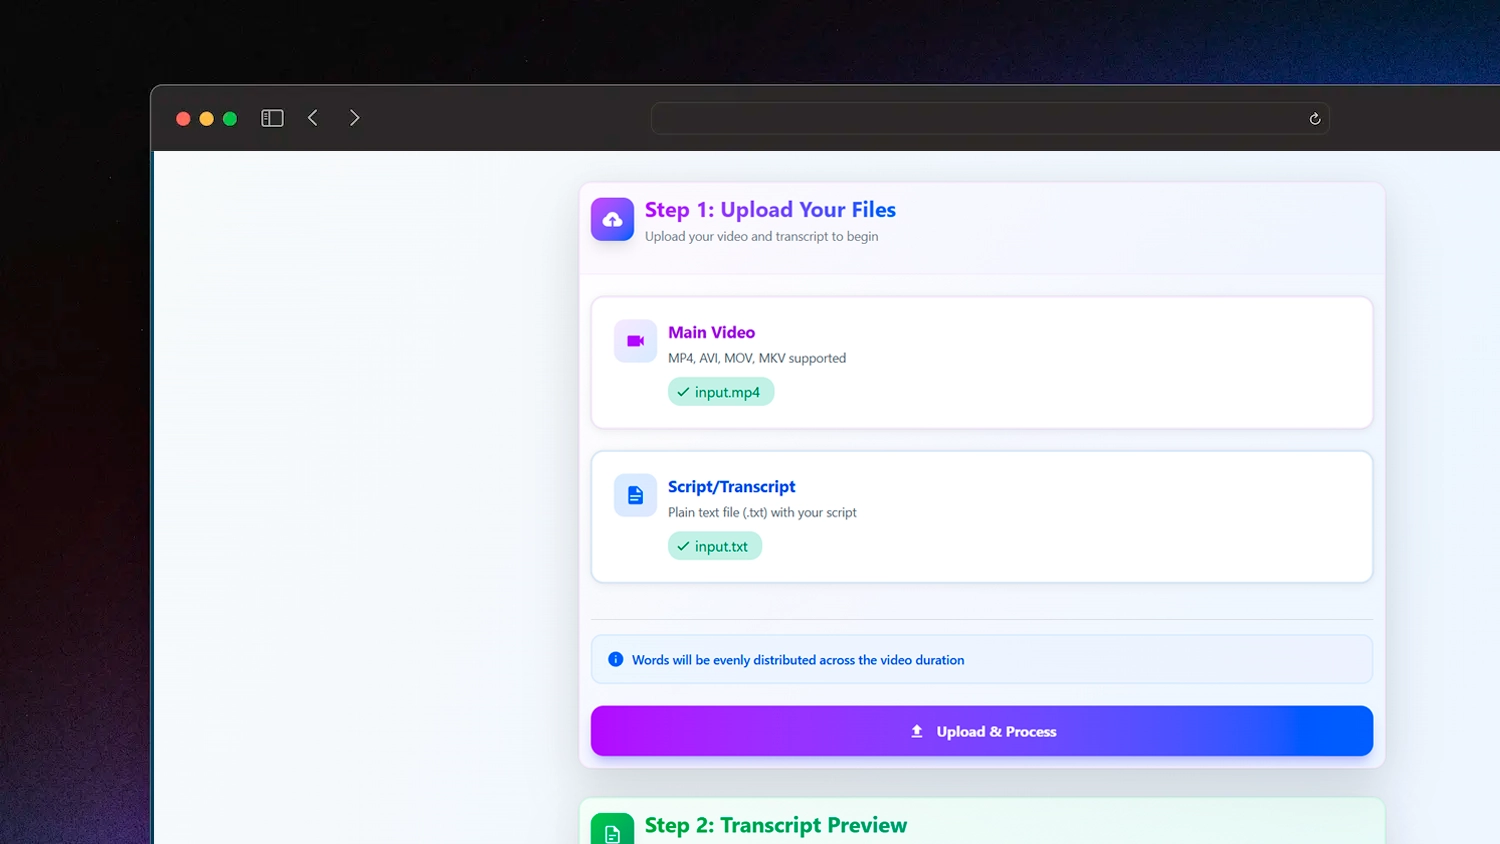This screenshot has height=844, width=1500.
Task: Click the Script/Transcript heading
Action: 731,486
